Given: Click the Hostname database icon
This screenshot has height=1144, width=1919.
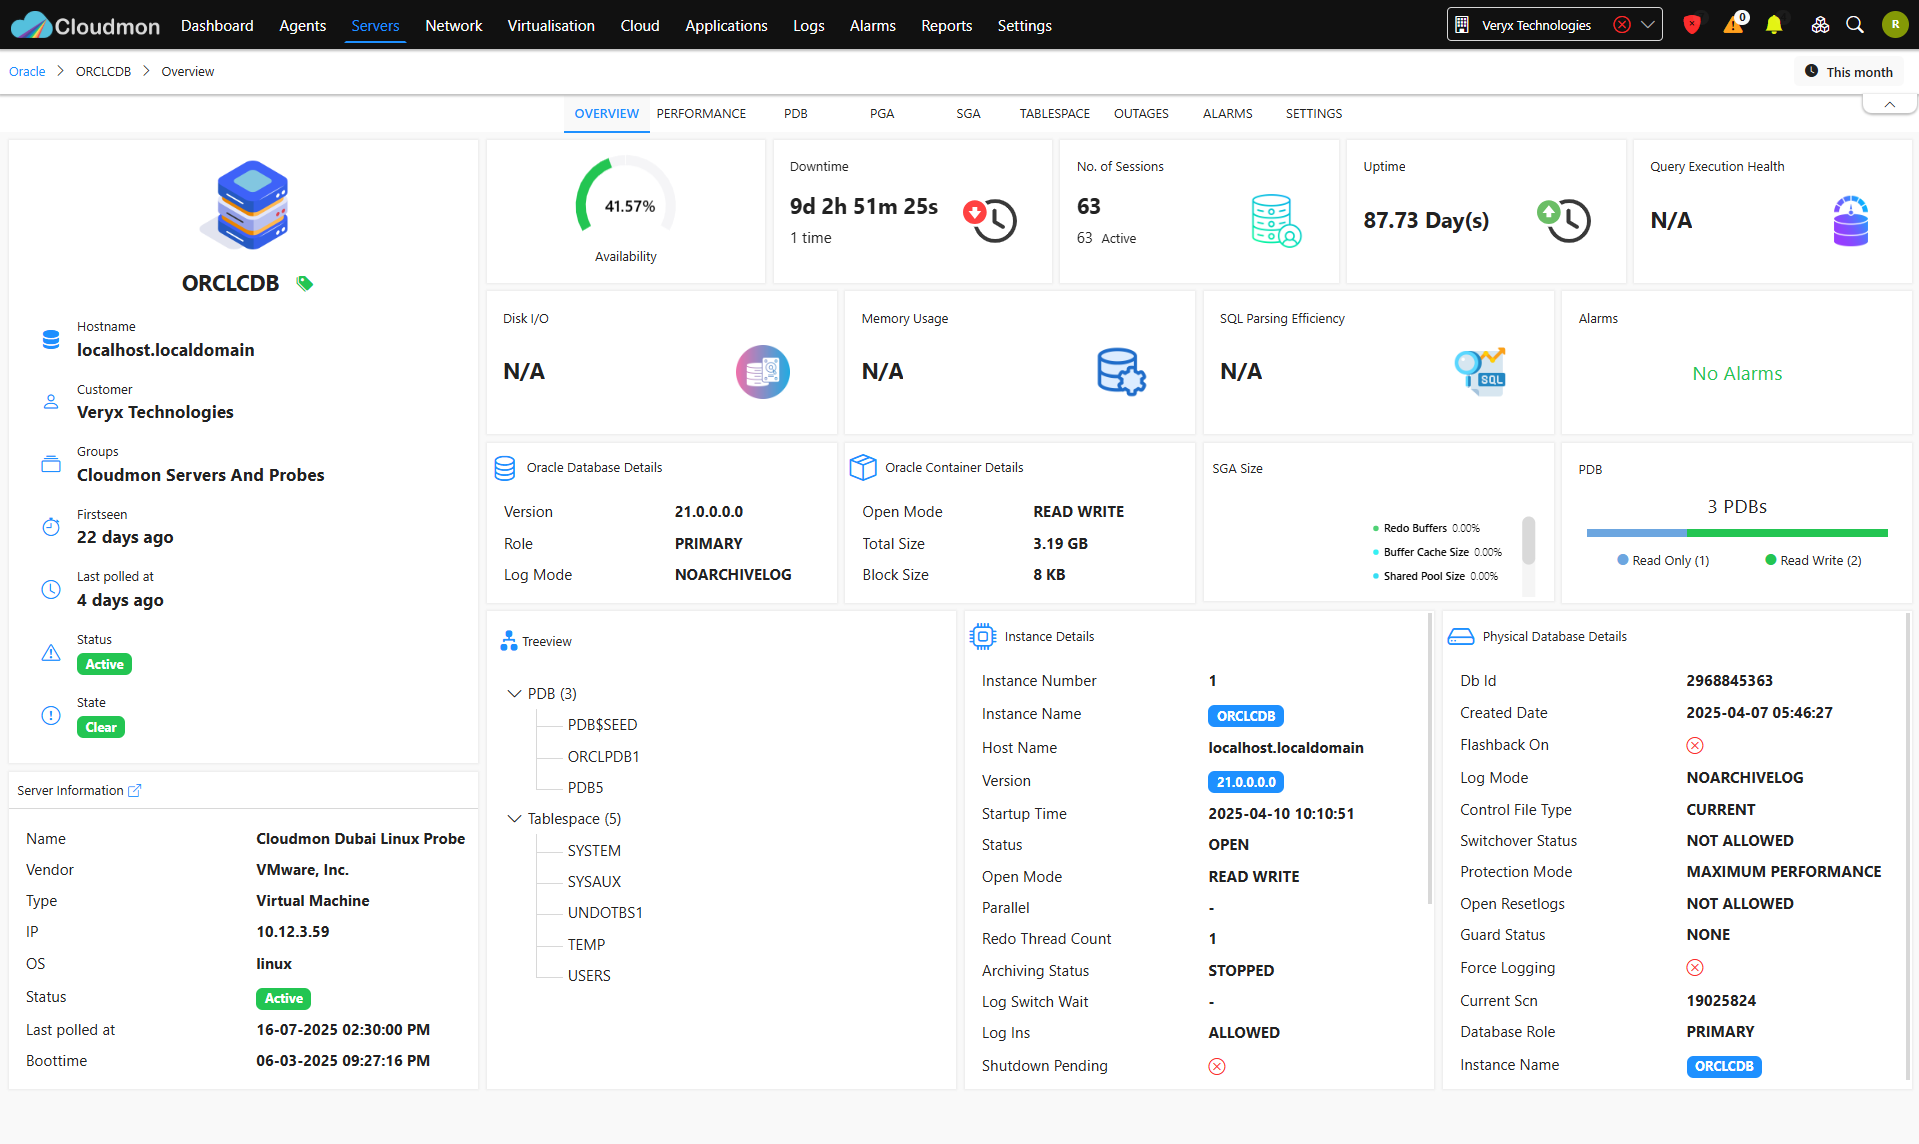Looking at the screenshot, I should [51, 340].
